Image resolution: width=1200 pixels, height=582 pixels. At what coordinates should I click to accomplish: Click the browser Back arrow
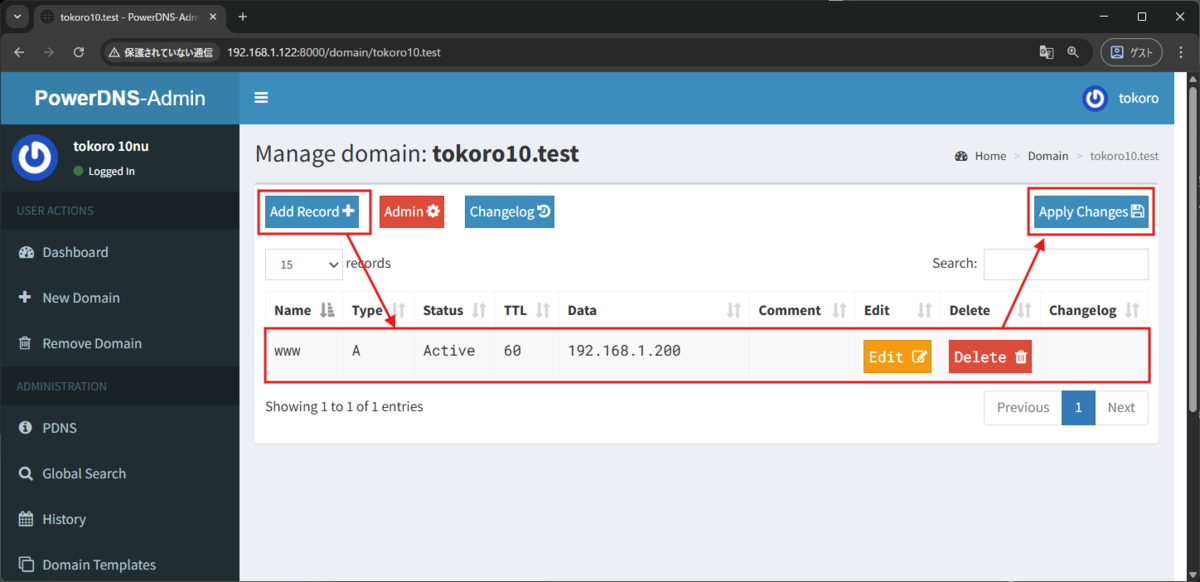[20, 52]
